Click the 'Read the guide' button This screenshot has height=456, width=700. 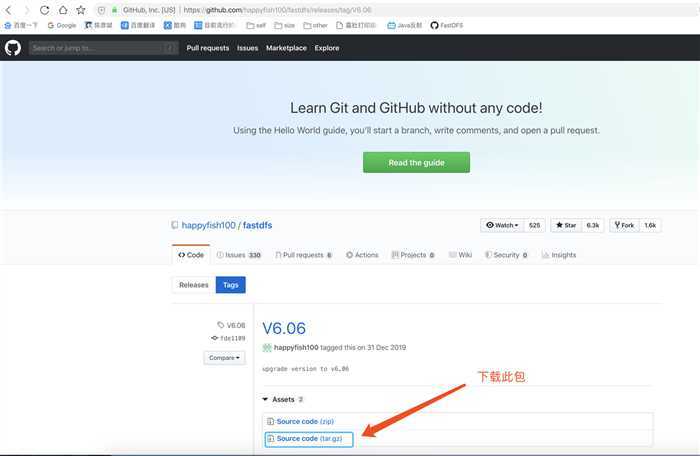click(x=416, y=163)
